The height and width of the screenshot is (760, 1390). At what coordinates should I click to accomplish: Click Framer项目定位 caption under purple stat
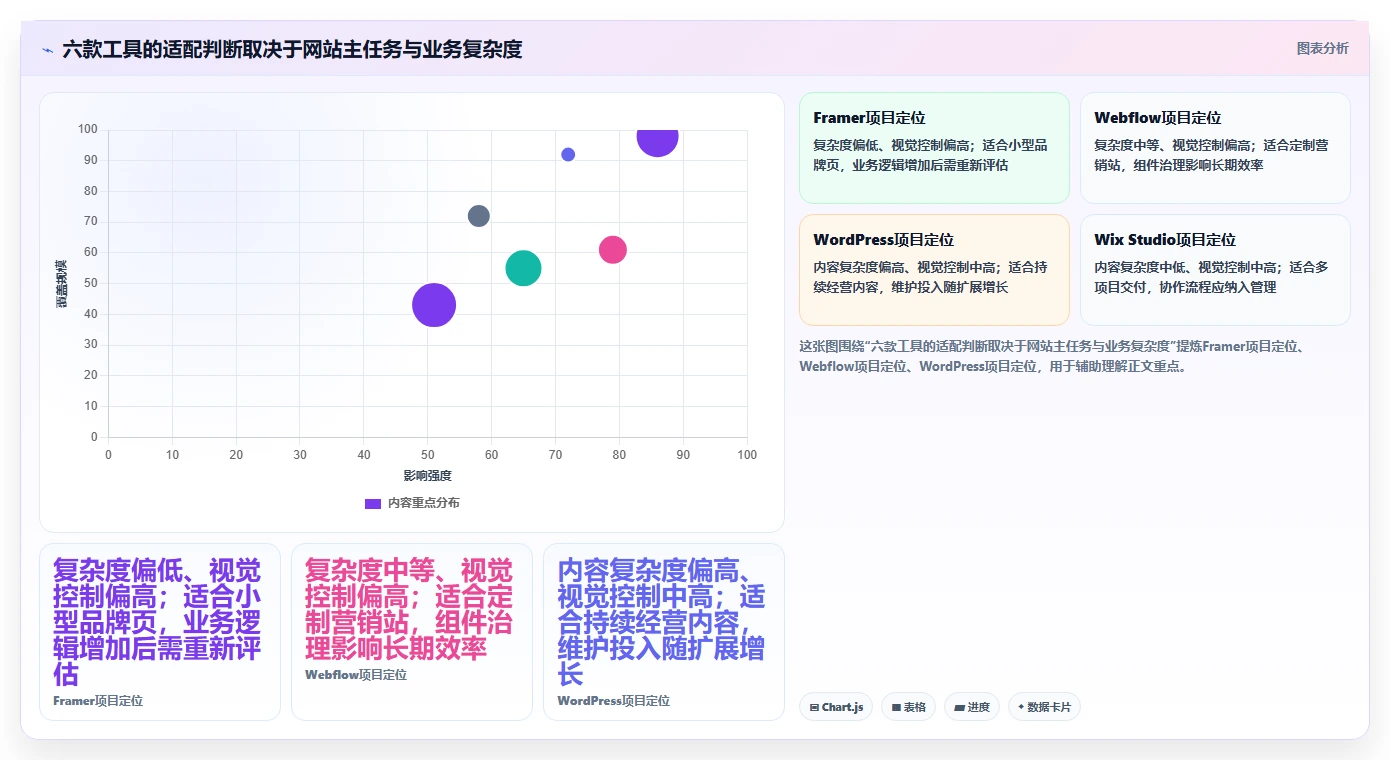[98, 701]
